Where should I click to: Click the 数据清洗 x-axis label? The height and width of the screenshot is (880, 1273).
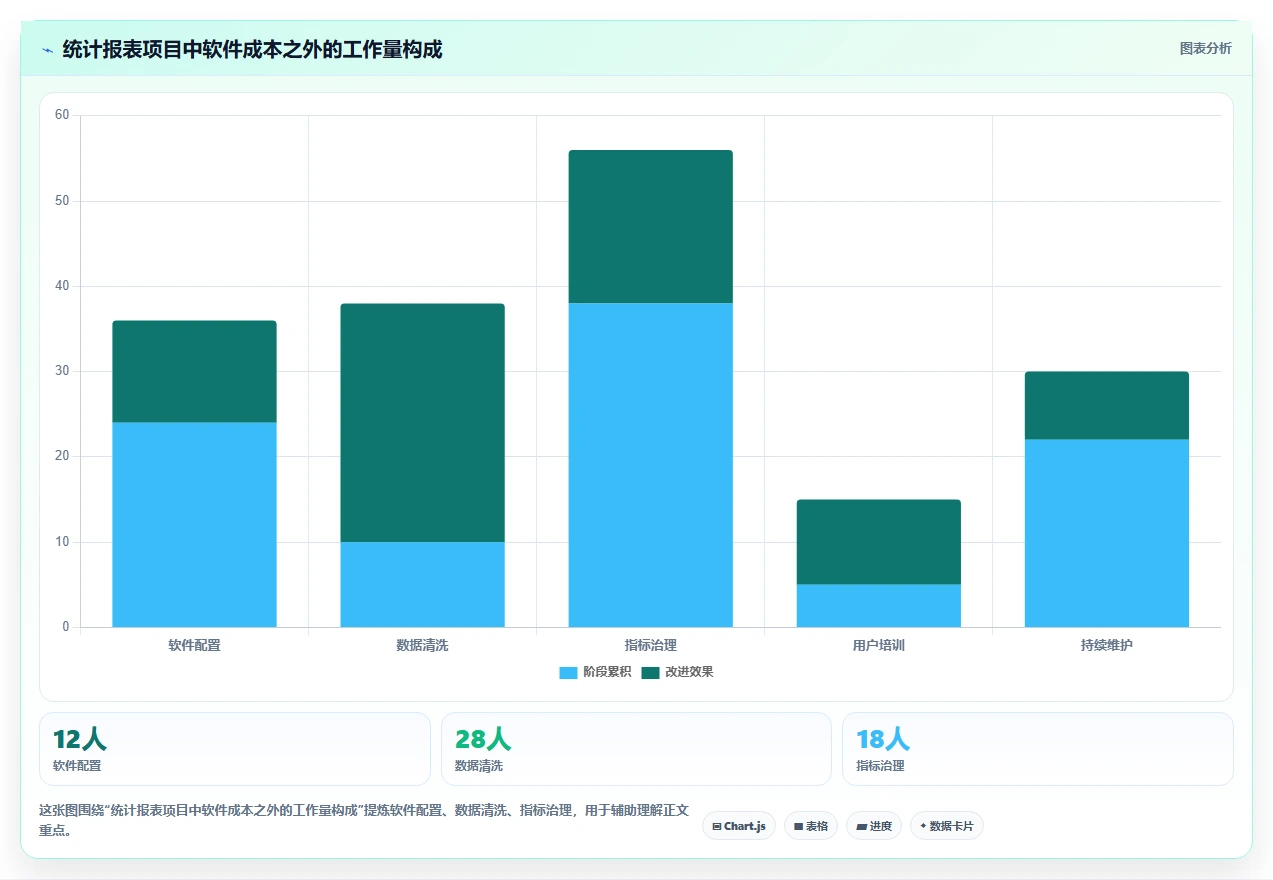(x=422, y=645)
